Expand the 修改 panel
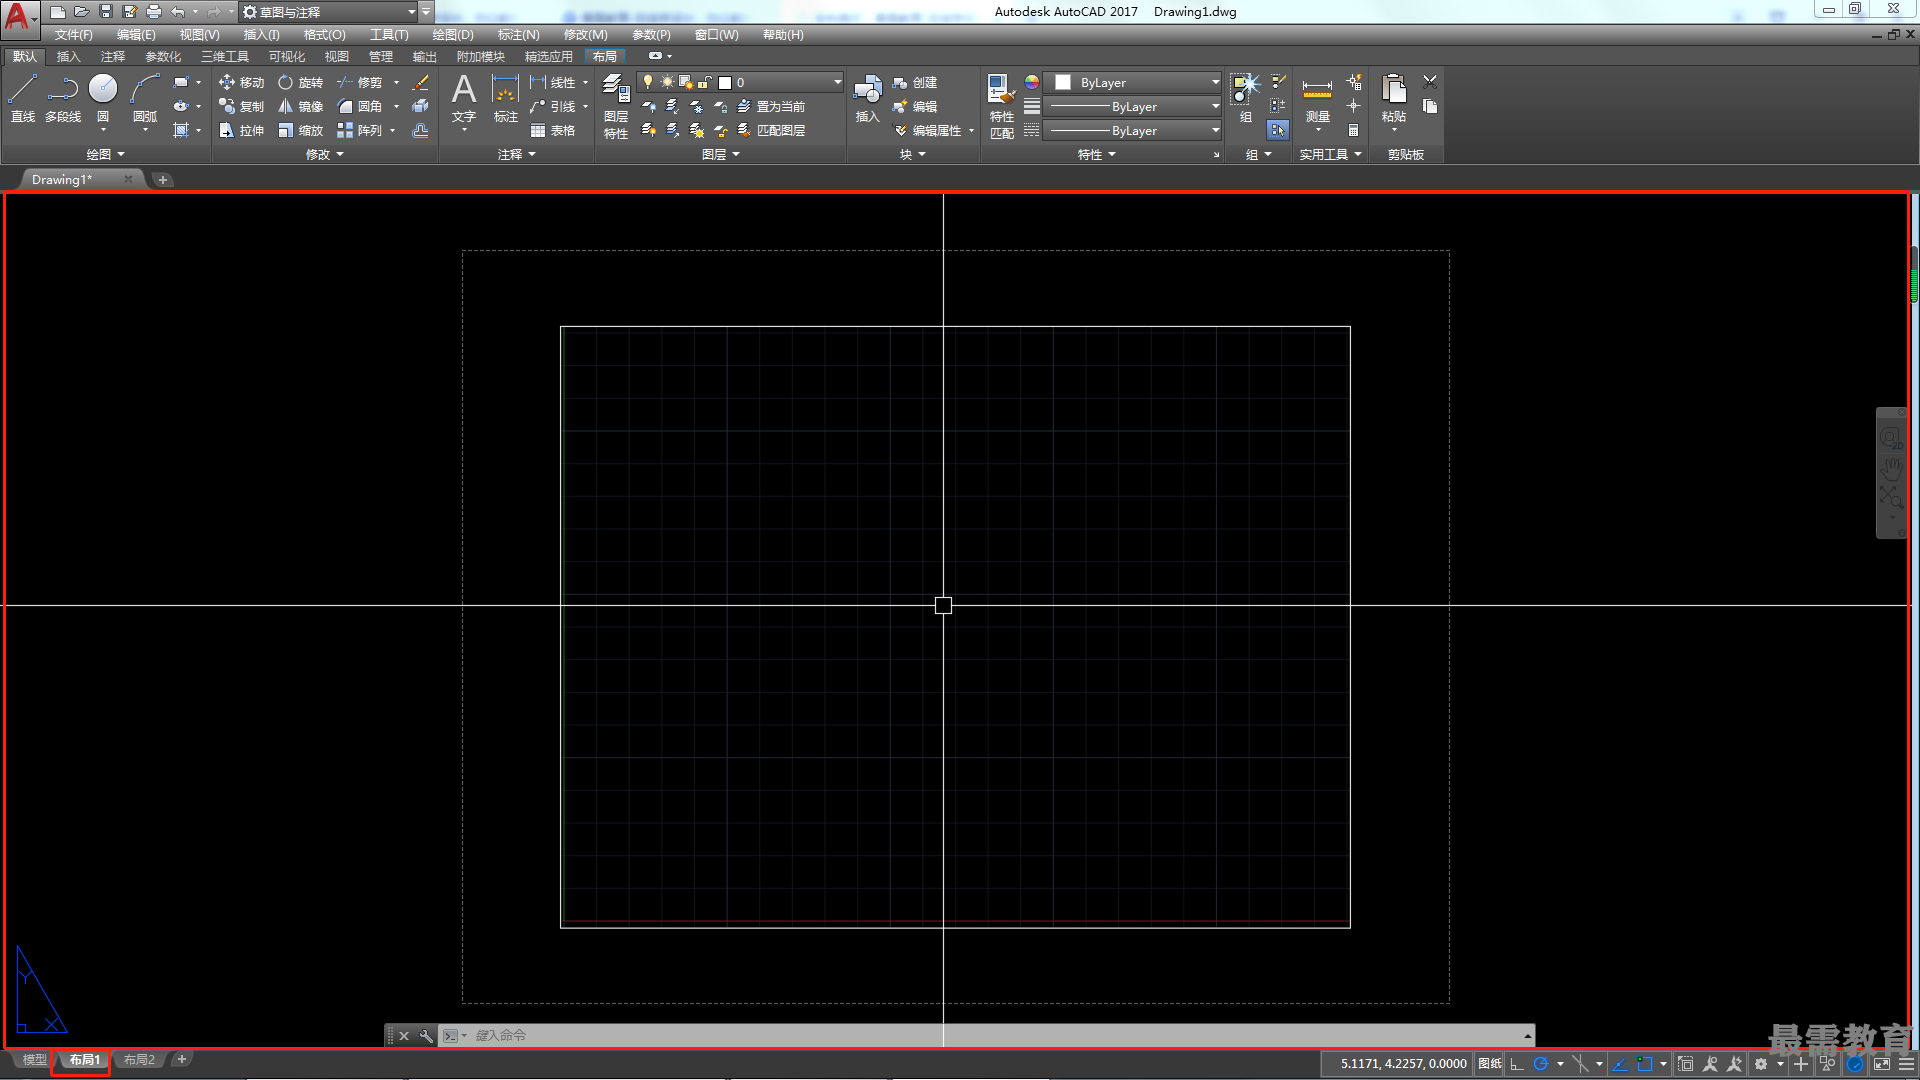The height and width of the screenshot is (1080, 1920). pyautogui.click(x=324, y=154)
